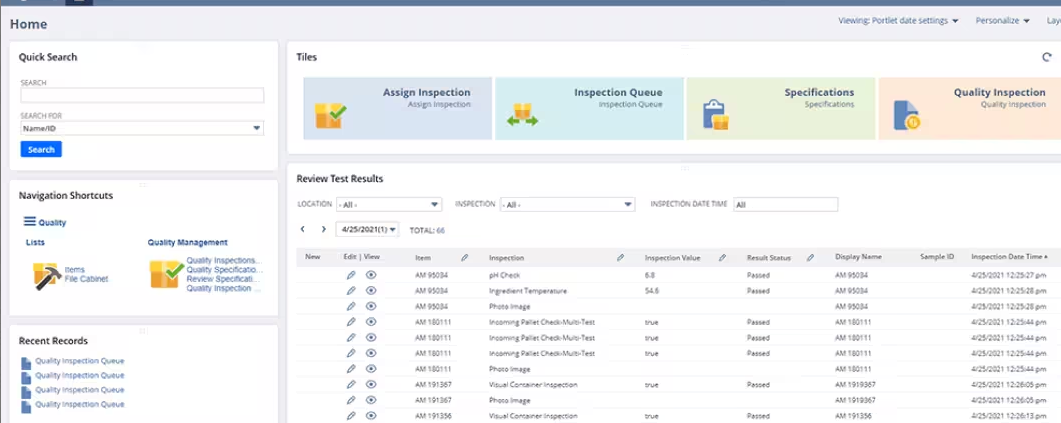The image size is (1061, 423).
Task: Open the 4/25/2021 date selector dropdown
Action: 369,230
